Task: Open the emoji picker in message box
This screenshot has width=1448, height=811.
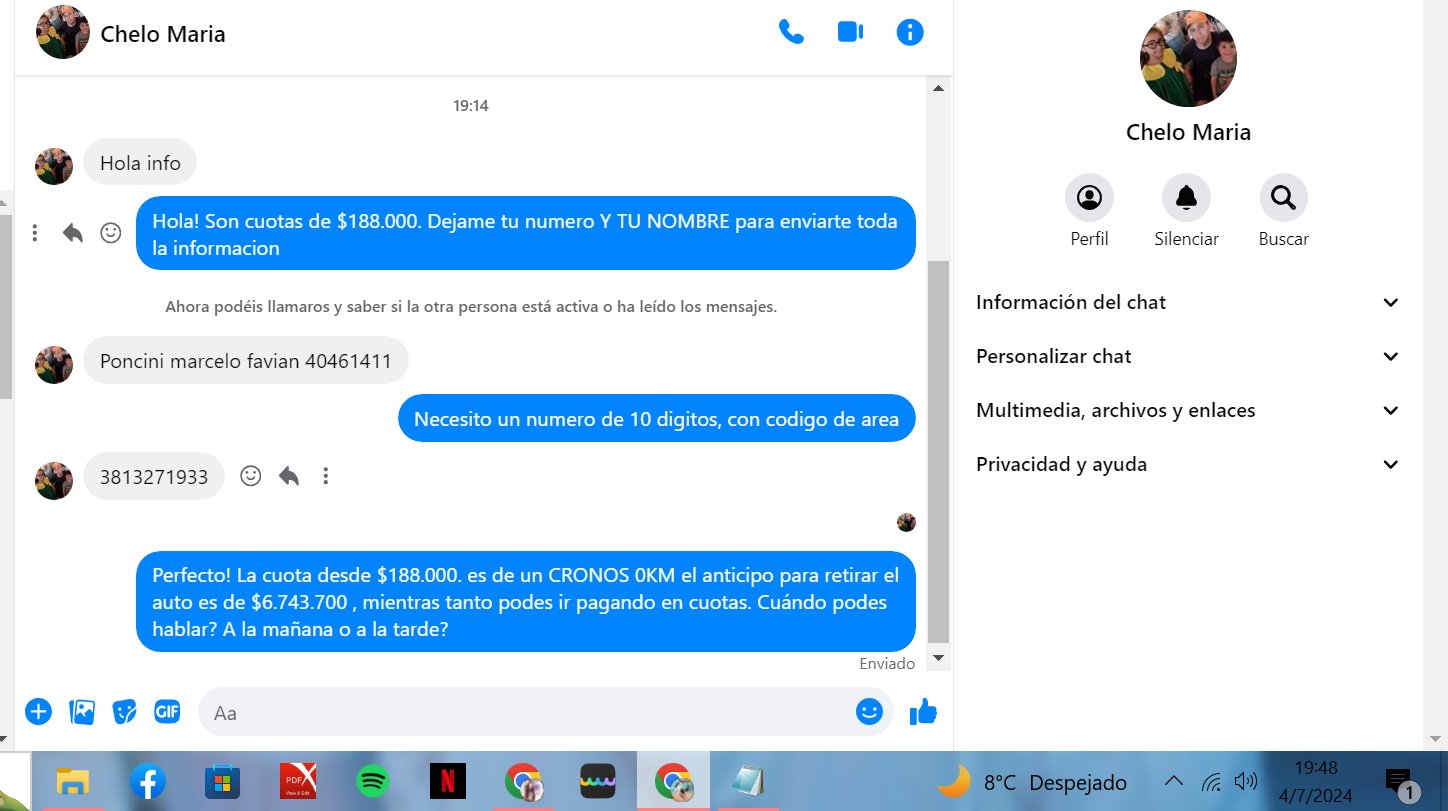Action: coord(869,712)
